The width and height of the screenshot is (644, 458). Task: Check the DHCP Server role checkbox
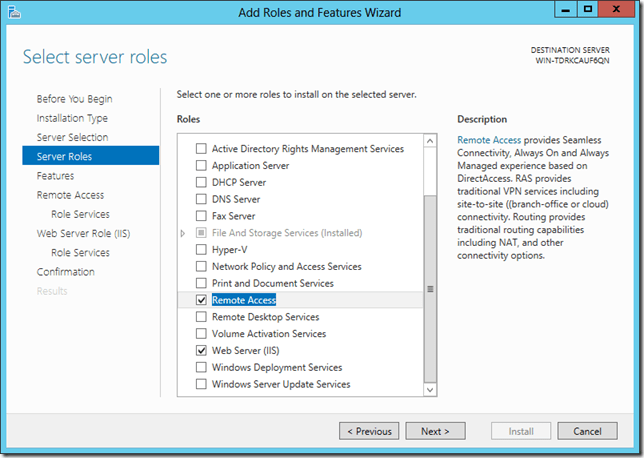[x=201, y=182]
